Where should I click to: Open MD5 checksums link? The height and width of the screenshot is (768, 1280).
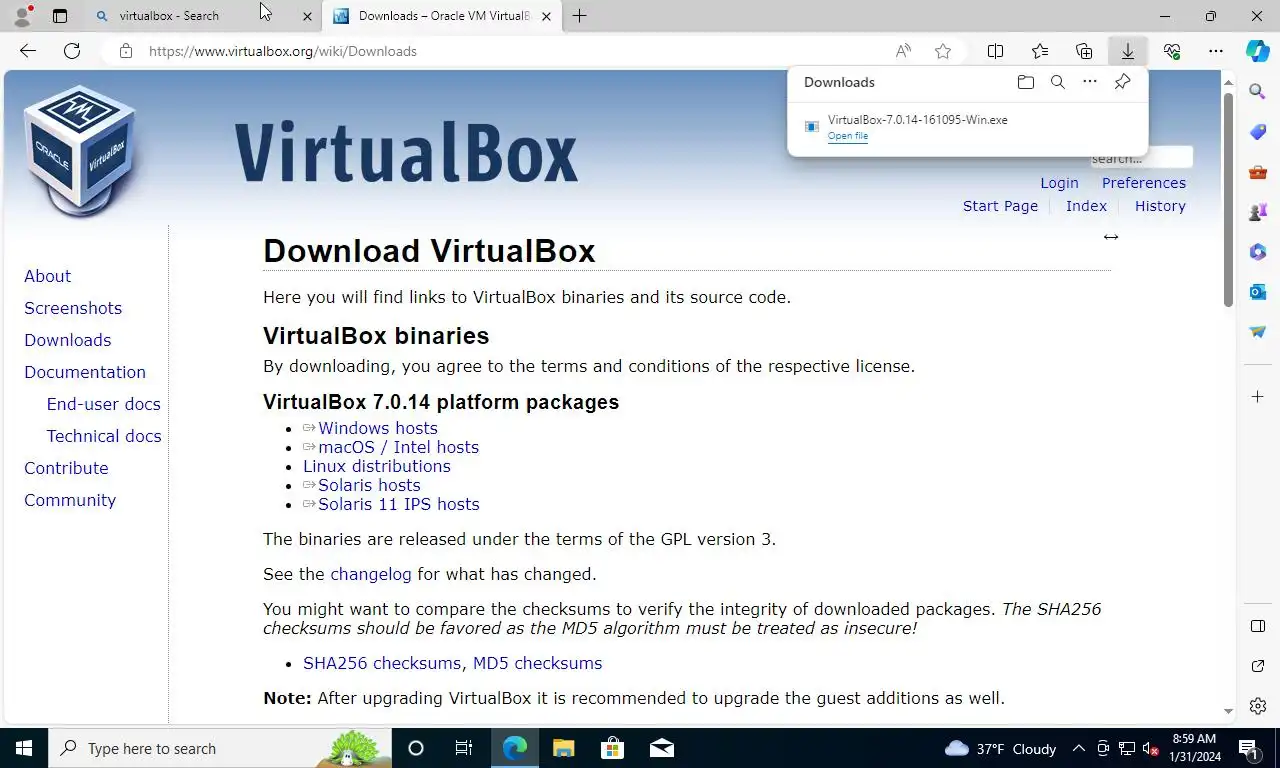point(537,663)
